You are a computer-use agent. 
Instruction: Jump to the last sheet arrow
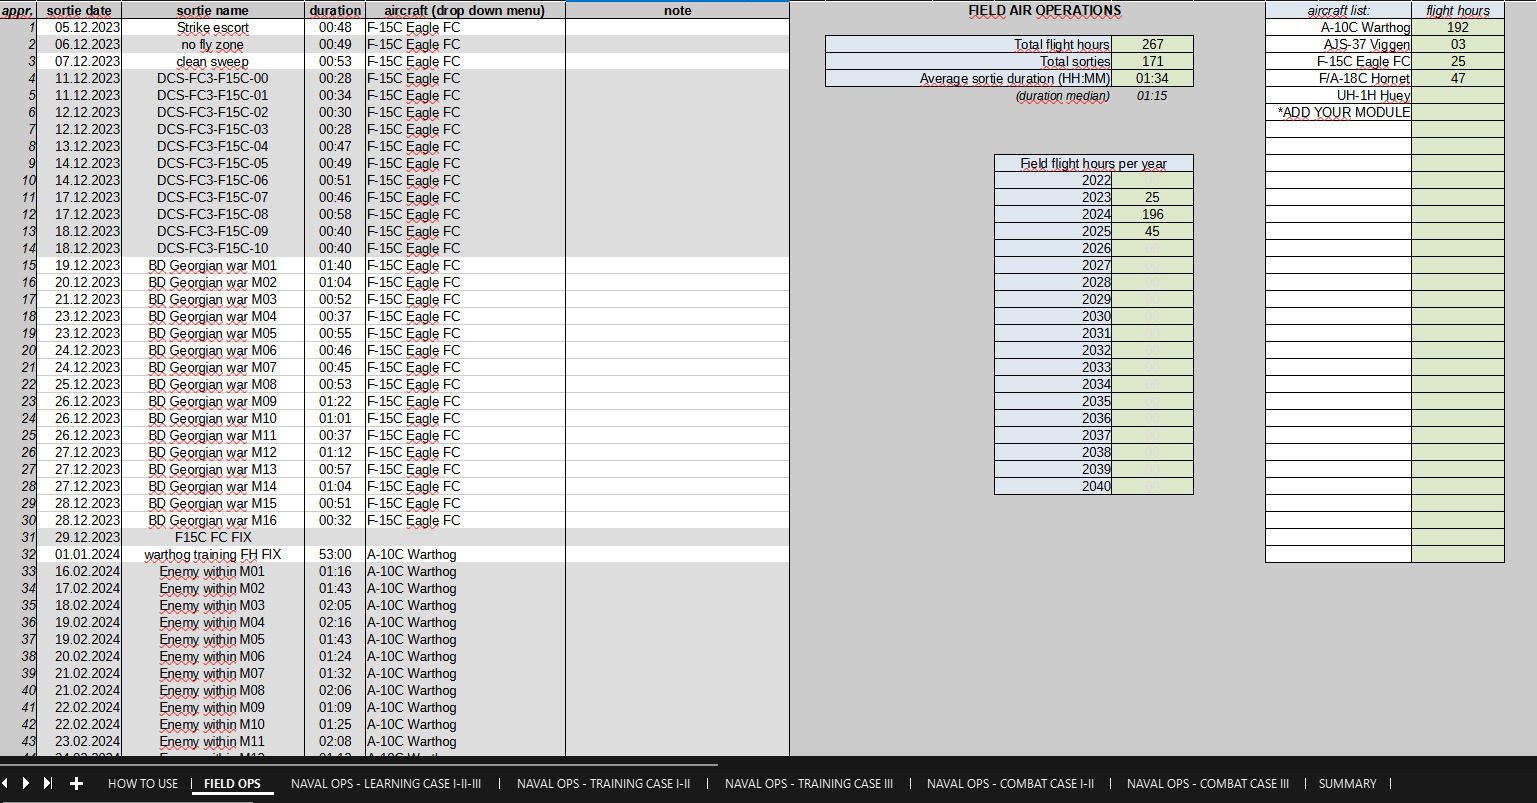47,784
